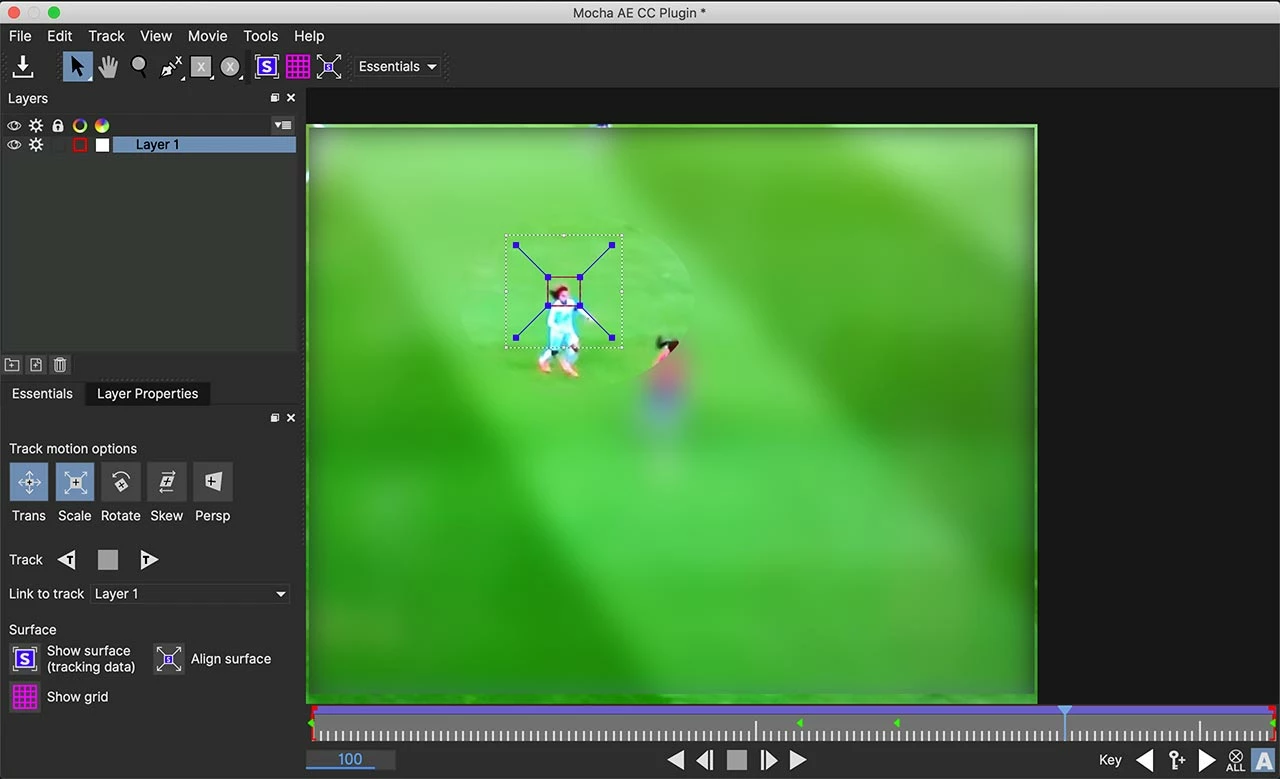Viewport: 1280px width, 779px height.
Task: Select the Layer 1 row
Action: (x=204, y=145)
